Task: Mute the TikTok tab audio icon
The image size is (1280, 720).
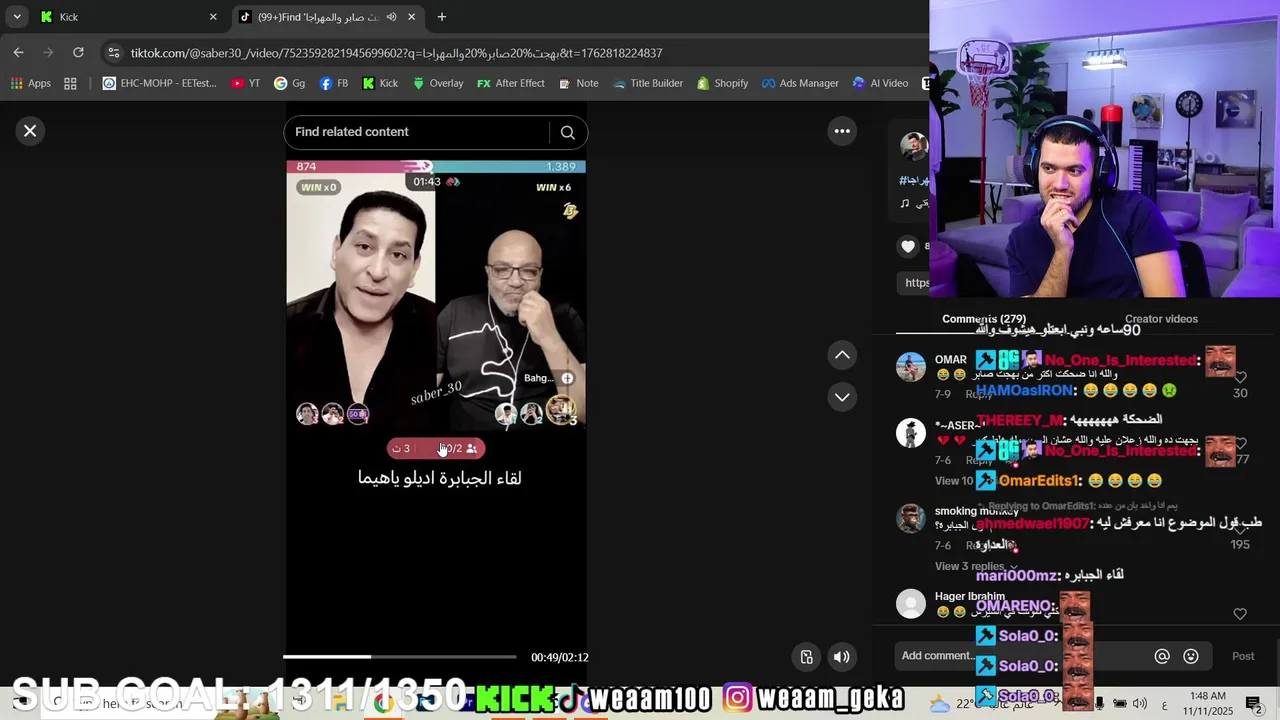Action: click(391, 17)
